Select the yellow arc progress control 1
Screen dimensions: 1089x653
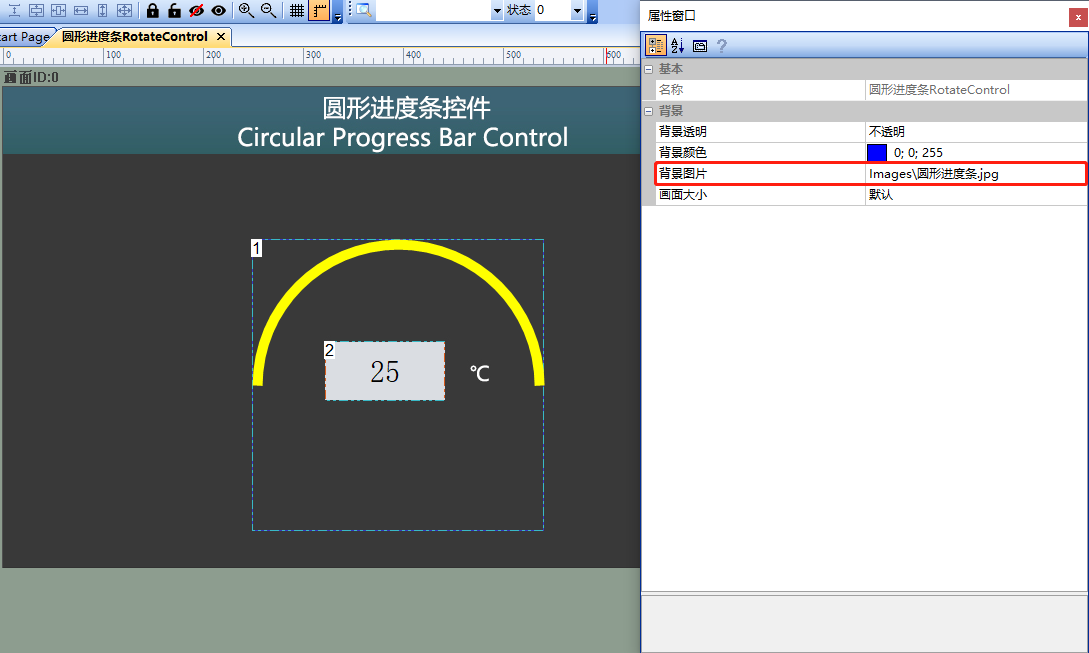398,244
